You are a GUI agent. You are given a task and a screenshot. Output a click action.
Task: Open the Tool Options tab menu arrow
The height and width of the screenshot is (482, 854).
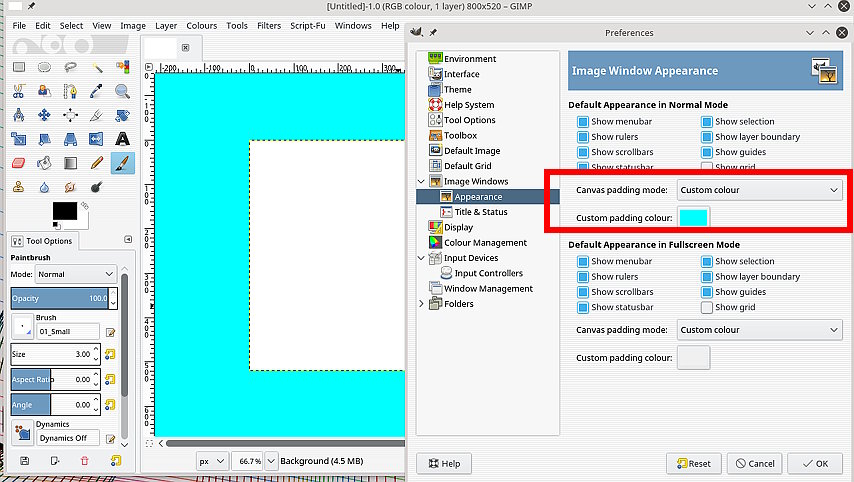point(128,240)
